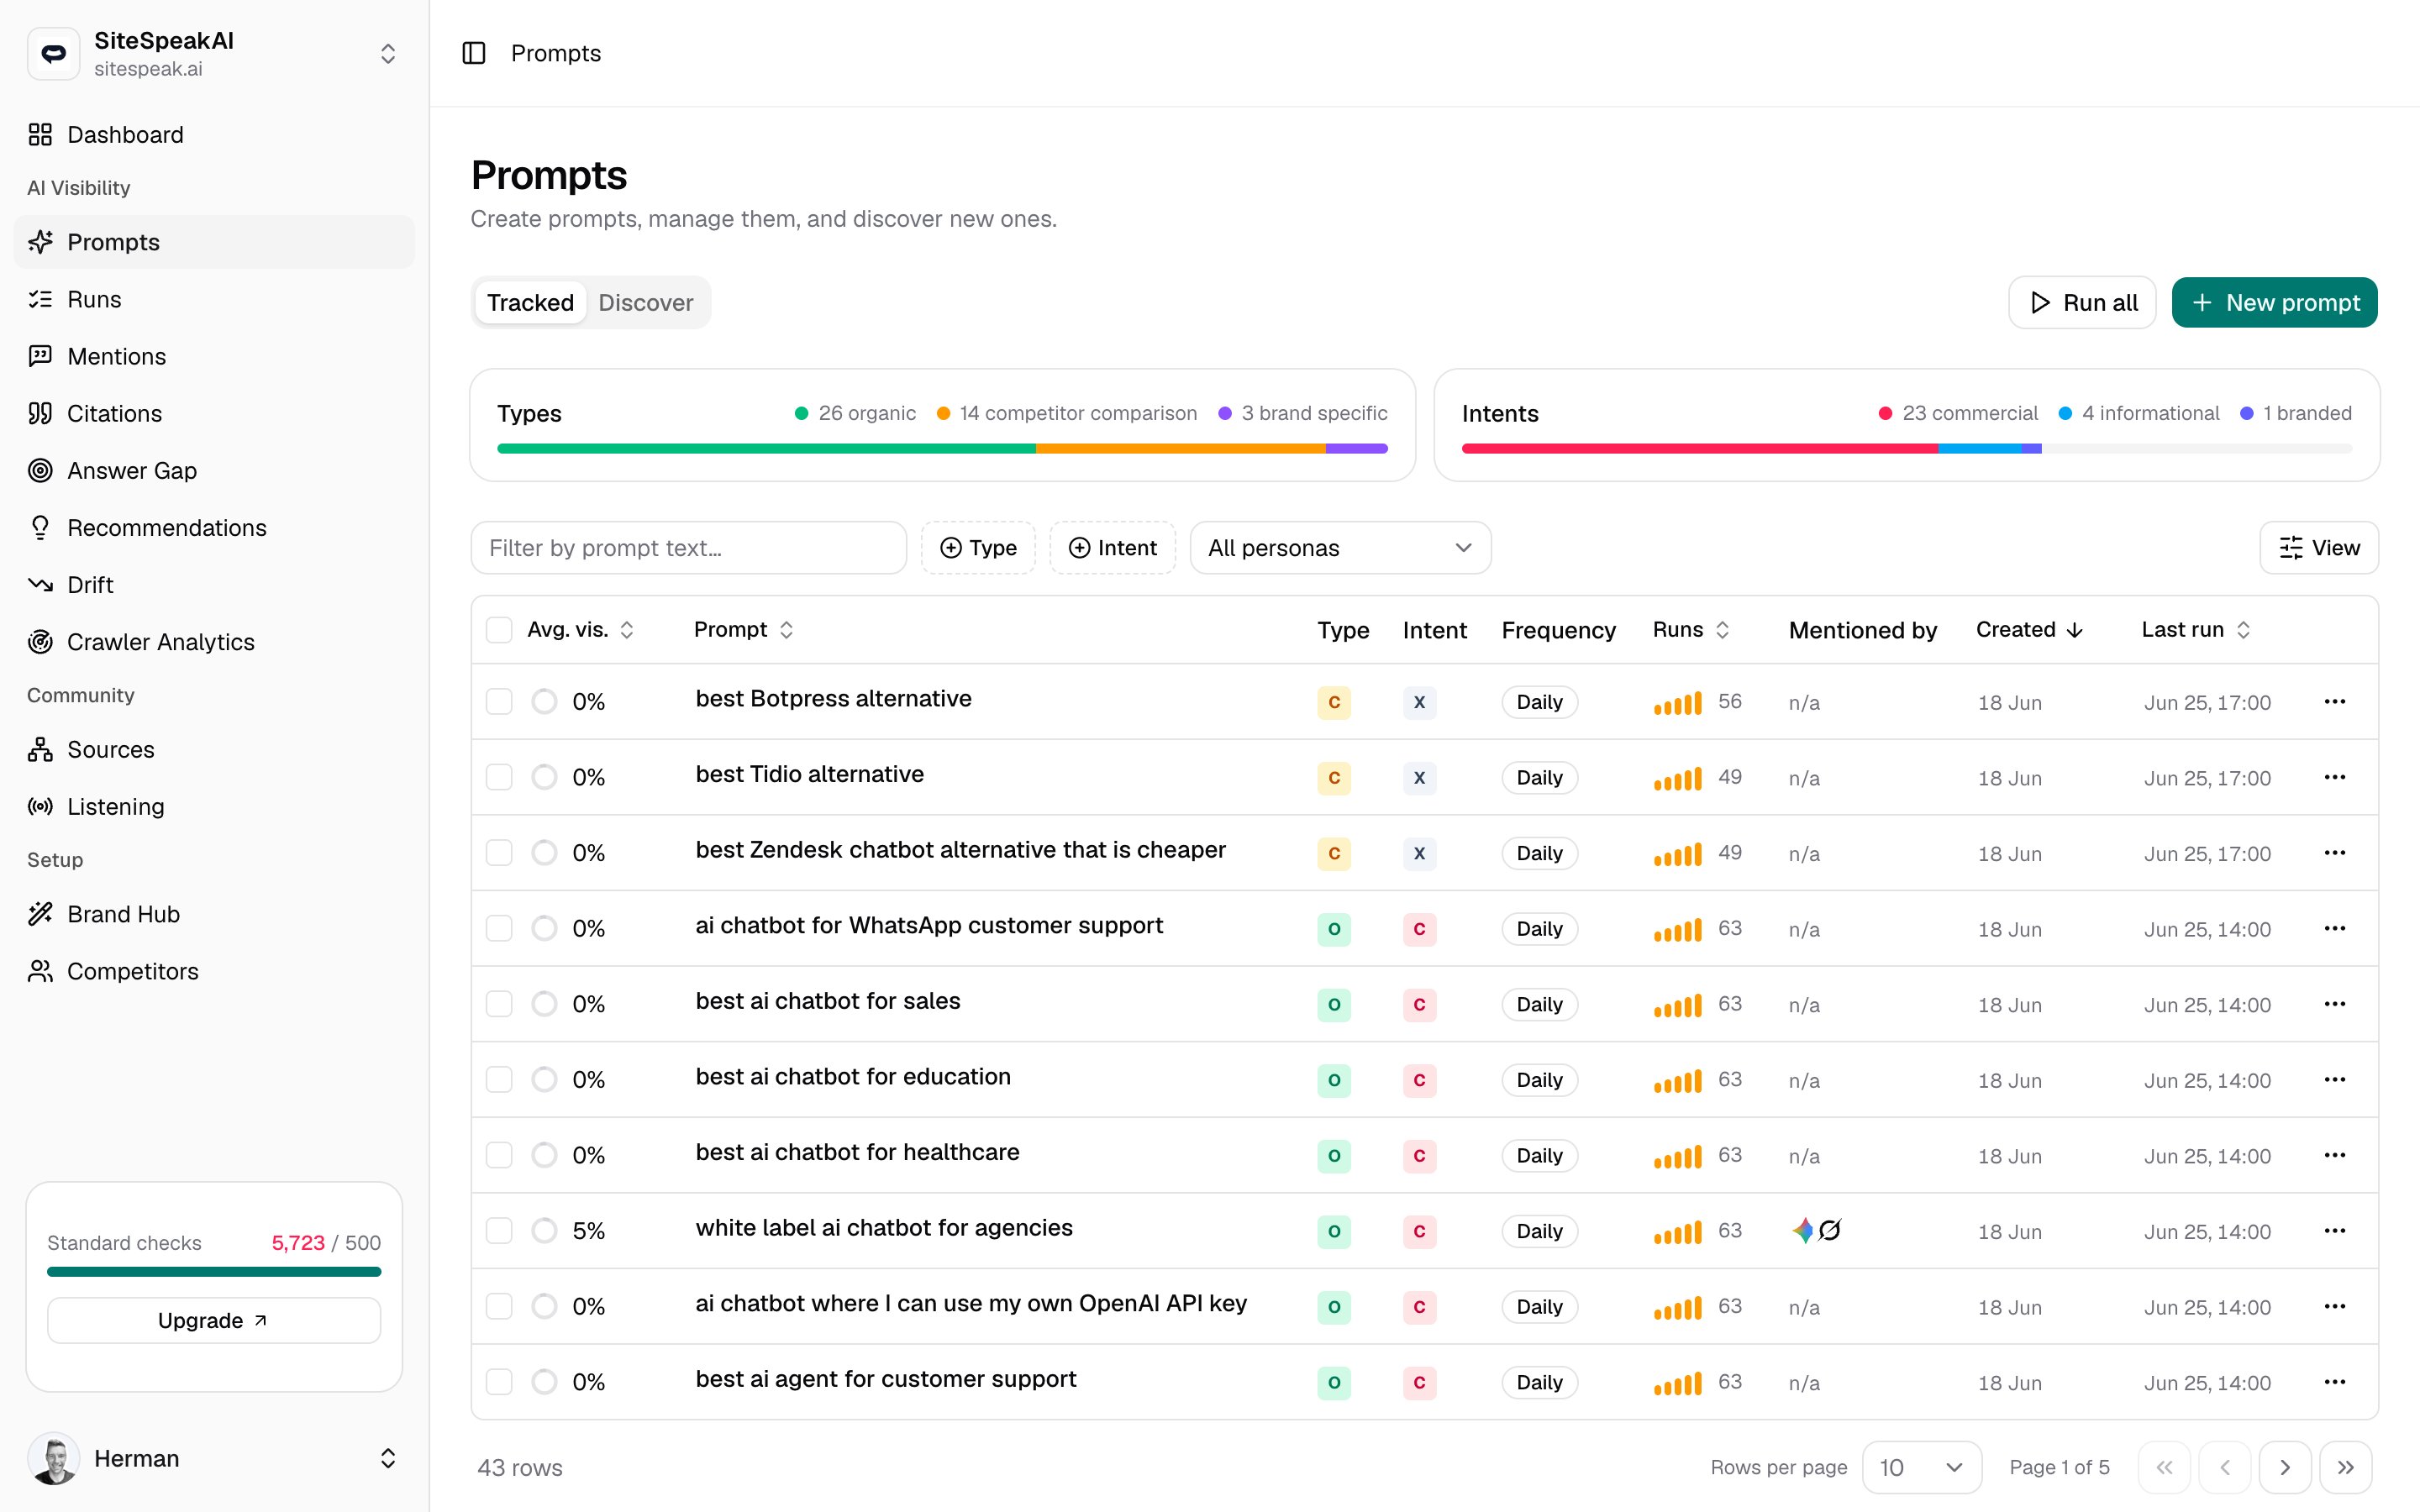The image size is (2420, 1512).
Task: Click Gemini icon in white label row
Action: tap(1802, 1231)
